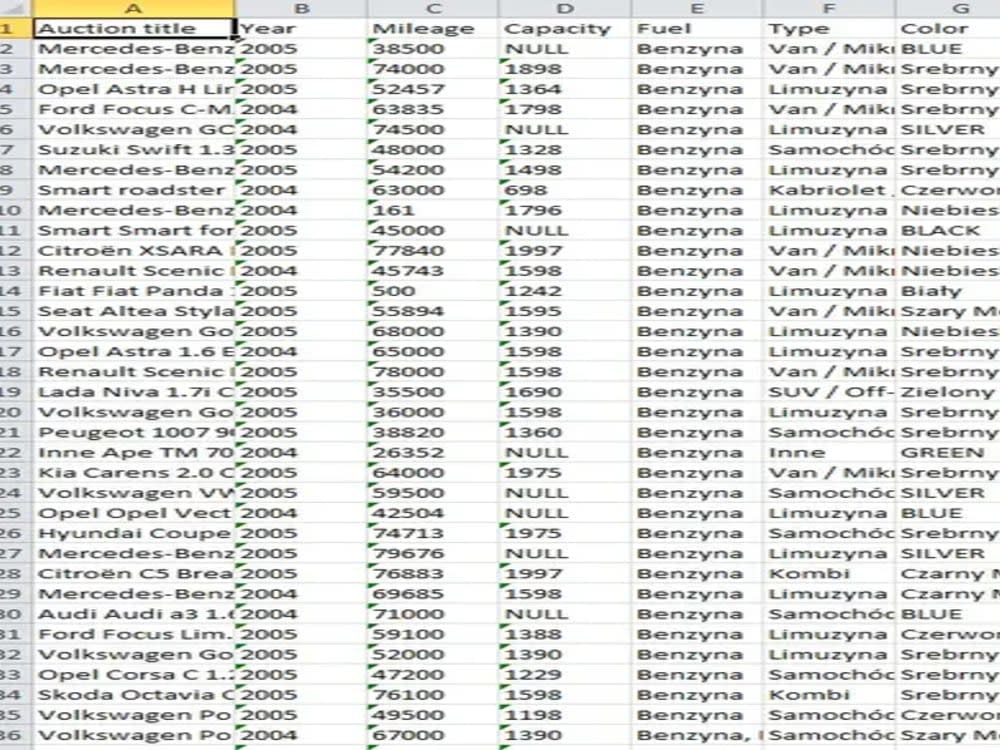
Task: Select column D header
Action: (x=565, y=8)
